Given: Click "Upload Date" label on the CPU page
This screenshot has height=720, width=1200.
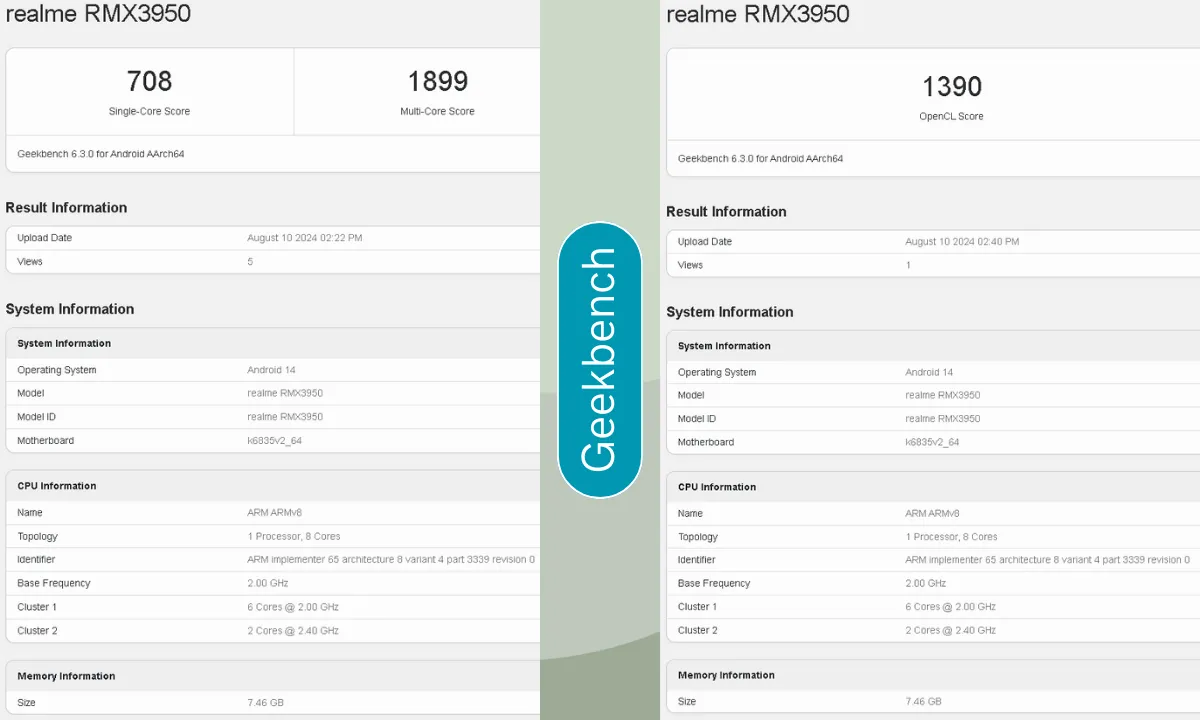Looking at the screenshot, I should pyautogui.click(x=44, y=238).
